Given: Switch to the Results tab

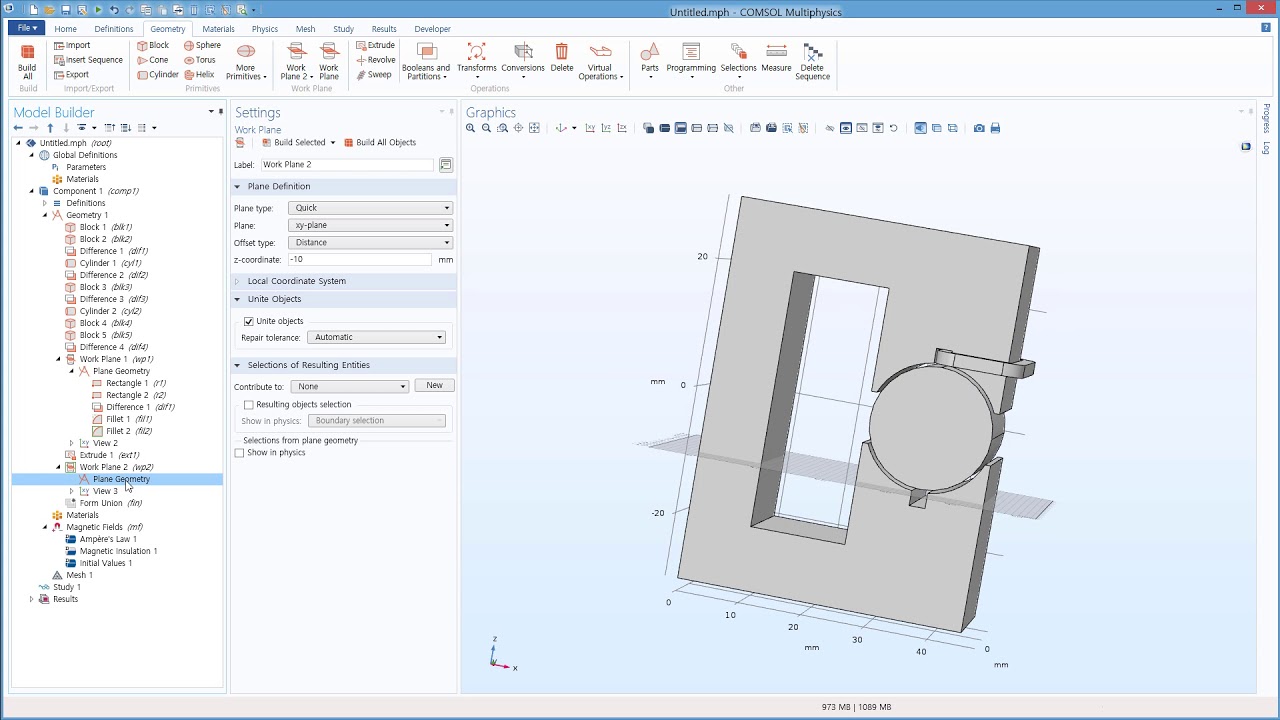Looking at the screenshot, I should [x=384, y=29].
